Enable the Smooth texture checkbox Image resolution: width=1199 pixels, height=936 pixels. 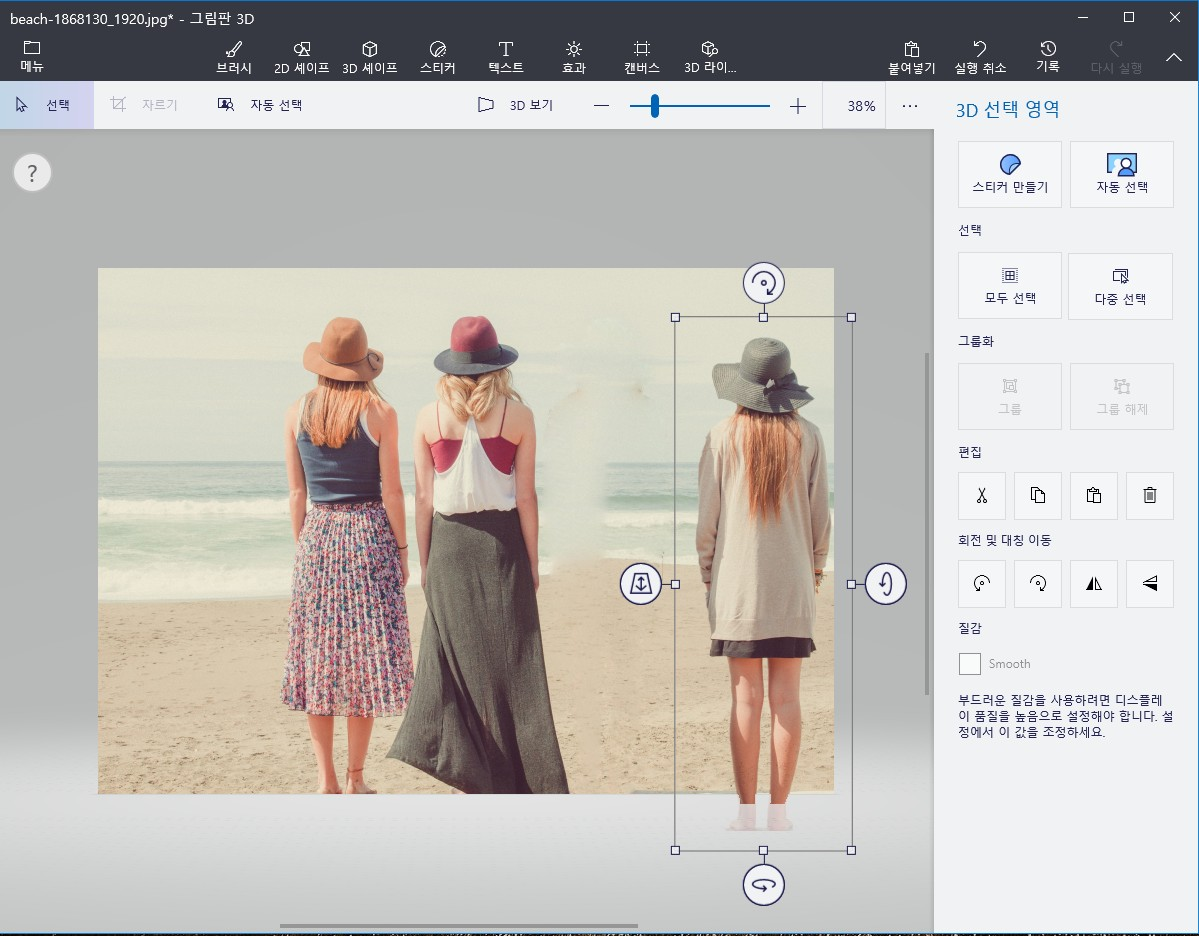pos(969,664)
